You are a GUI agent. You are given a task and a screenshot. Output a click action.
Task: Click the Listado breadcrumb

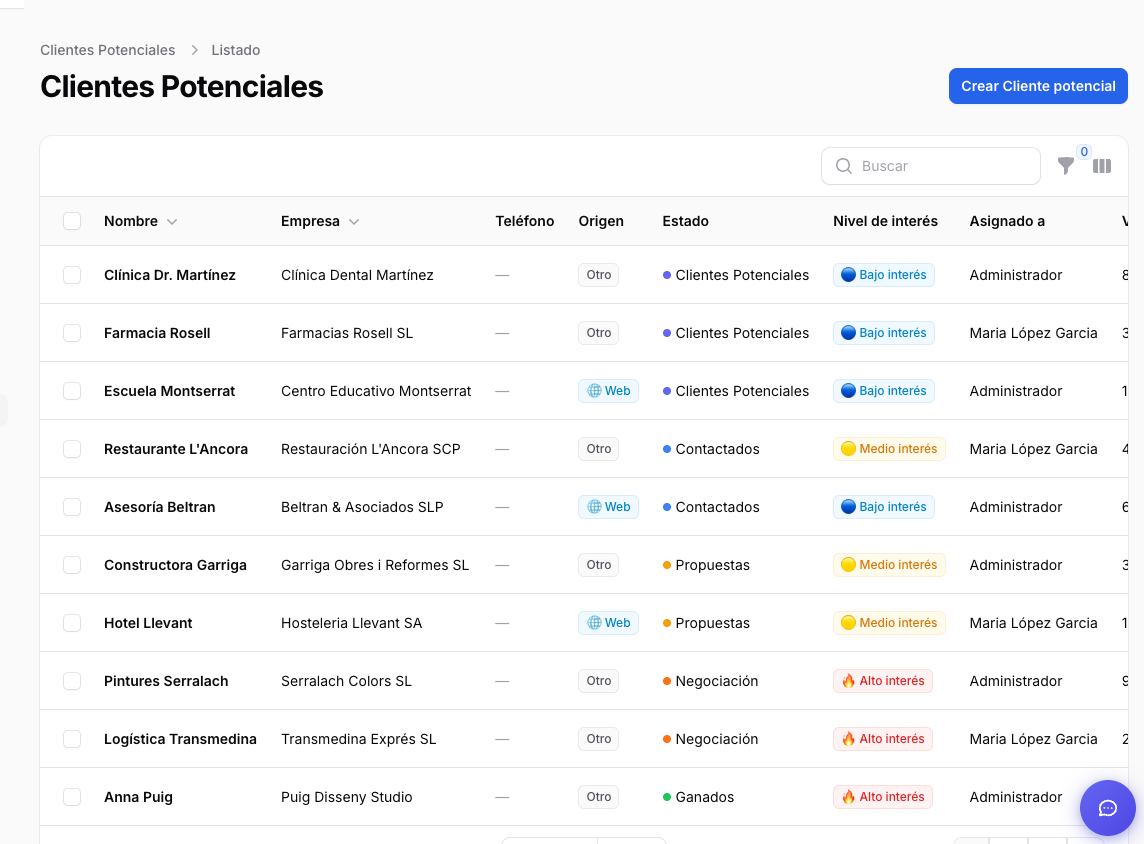(236, 50)
